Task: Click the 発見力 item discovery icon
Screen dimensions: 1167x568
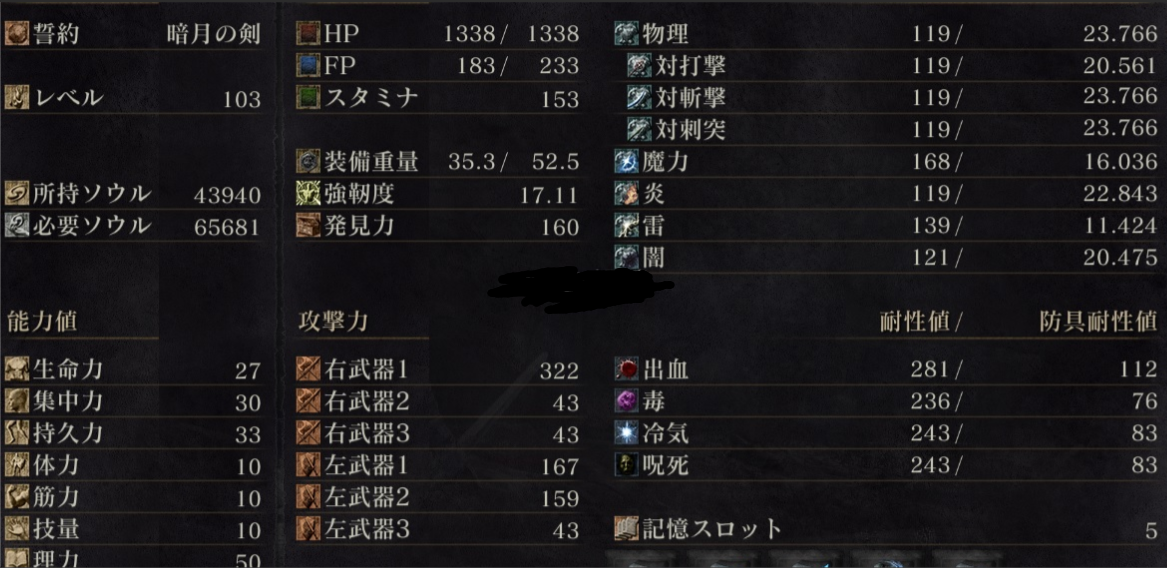Action: 308,226
